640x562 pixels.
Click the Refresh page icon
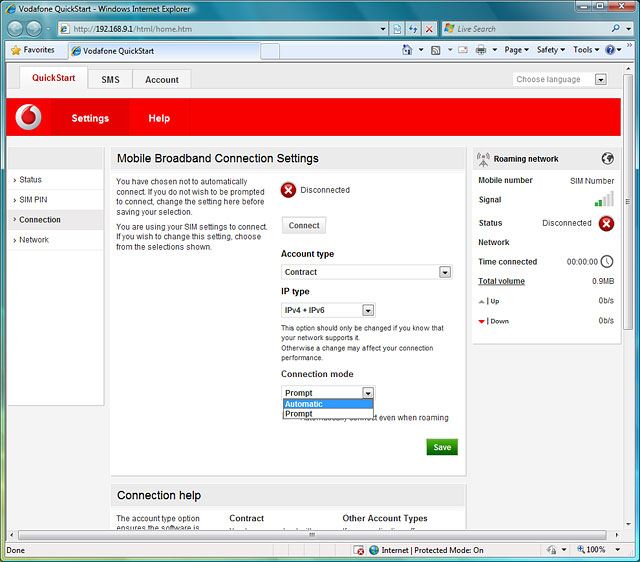(x=413, y=29)
